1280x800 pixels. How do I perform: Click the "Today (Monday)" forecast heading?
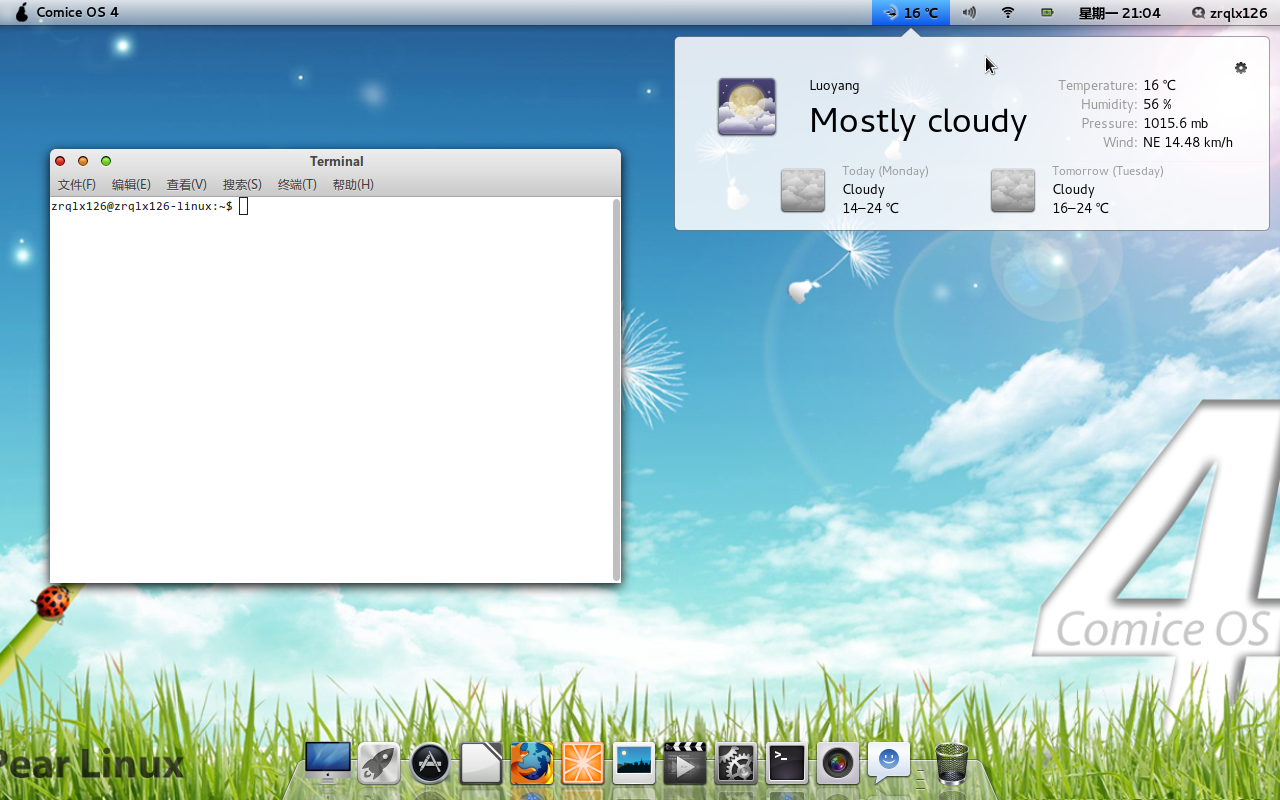click(x=885, y=171)
